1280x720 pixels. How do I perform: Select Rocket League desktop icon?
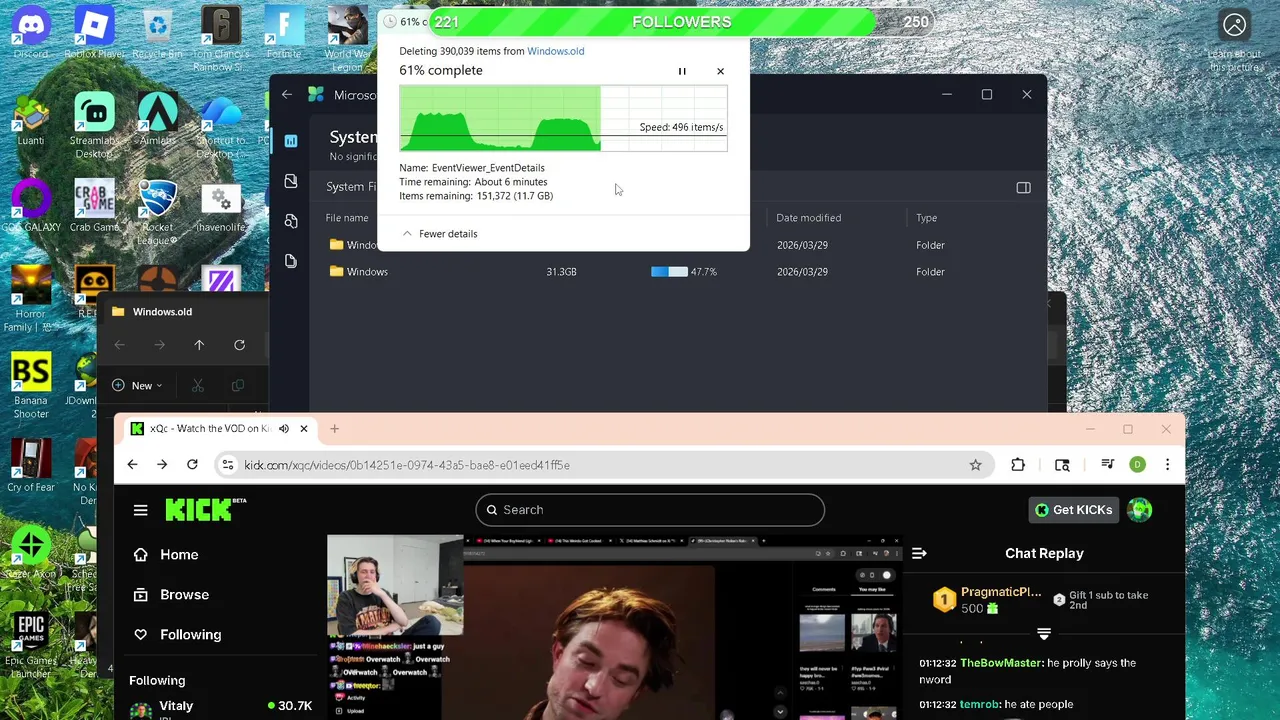pos(157,213)
